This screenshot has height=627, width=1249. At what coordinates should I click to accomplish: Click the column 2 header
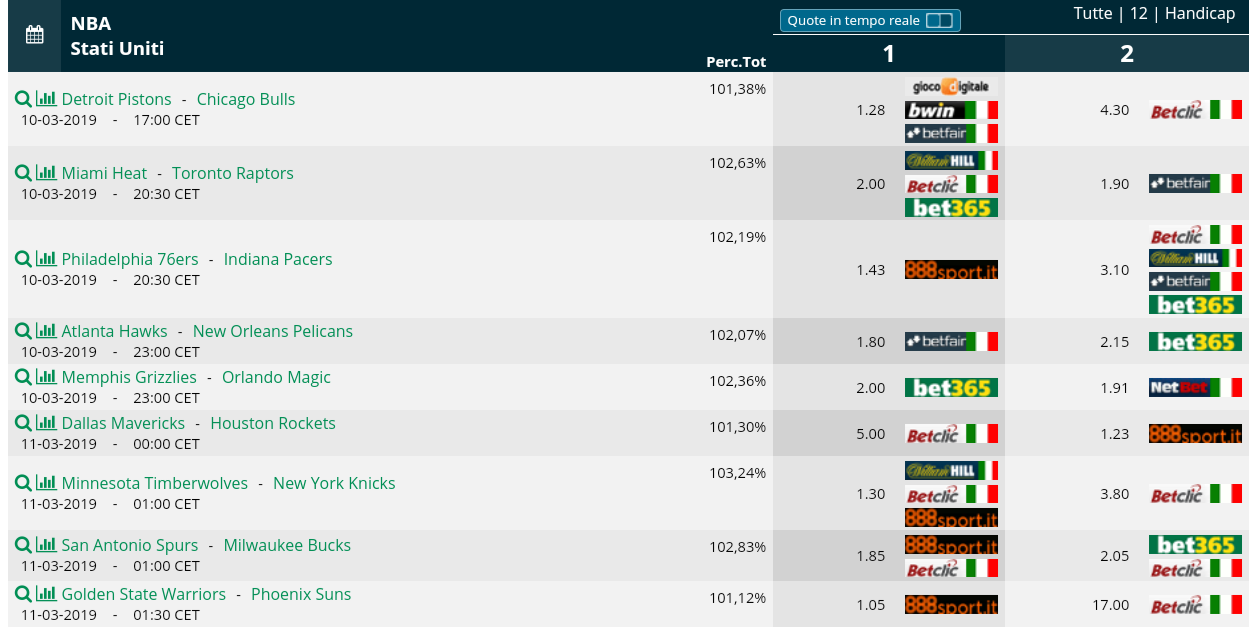(x=1127, y=54)
